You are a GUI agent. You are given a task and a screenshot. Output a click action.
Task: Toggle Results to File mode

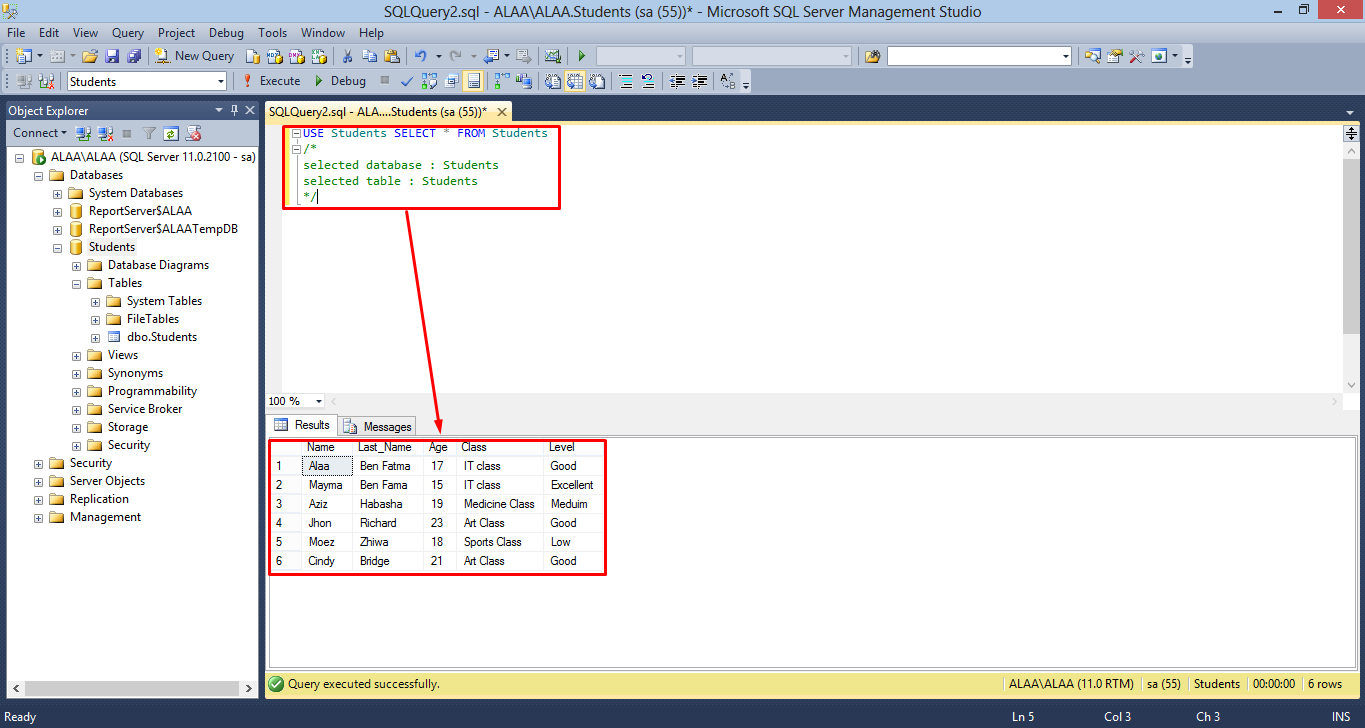[x=598, y=81]
